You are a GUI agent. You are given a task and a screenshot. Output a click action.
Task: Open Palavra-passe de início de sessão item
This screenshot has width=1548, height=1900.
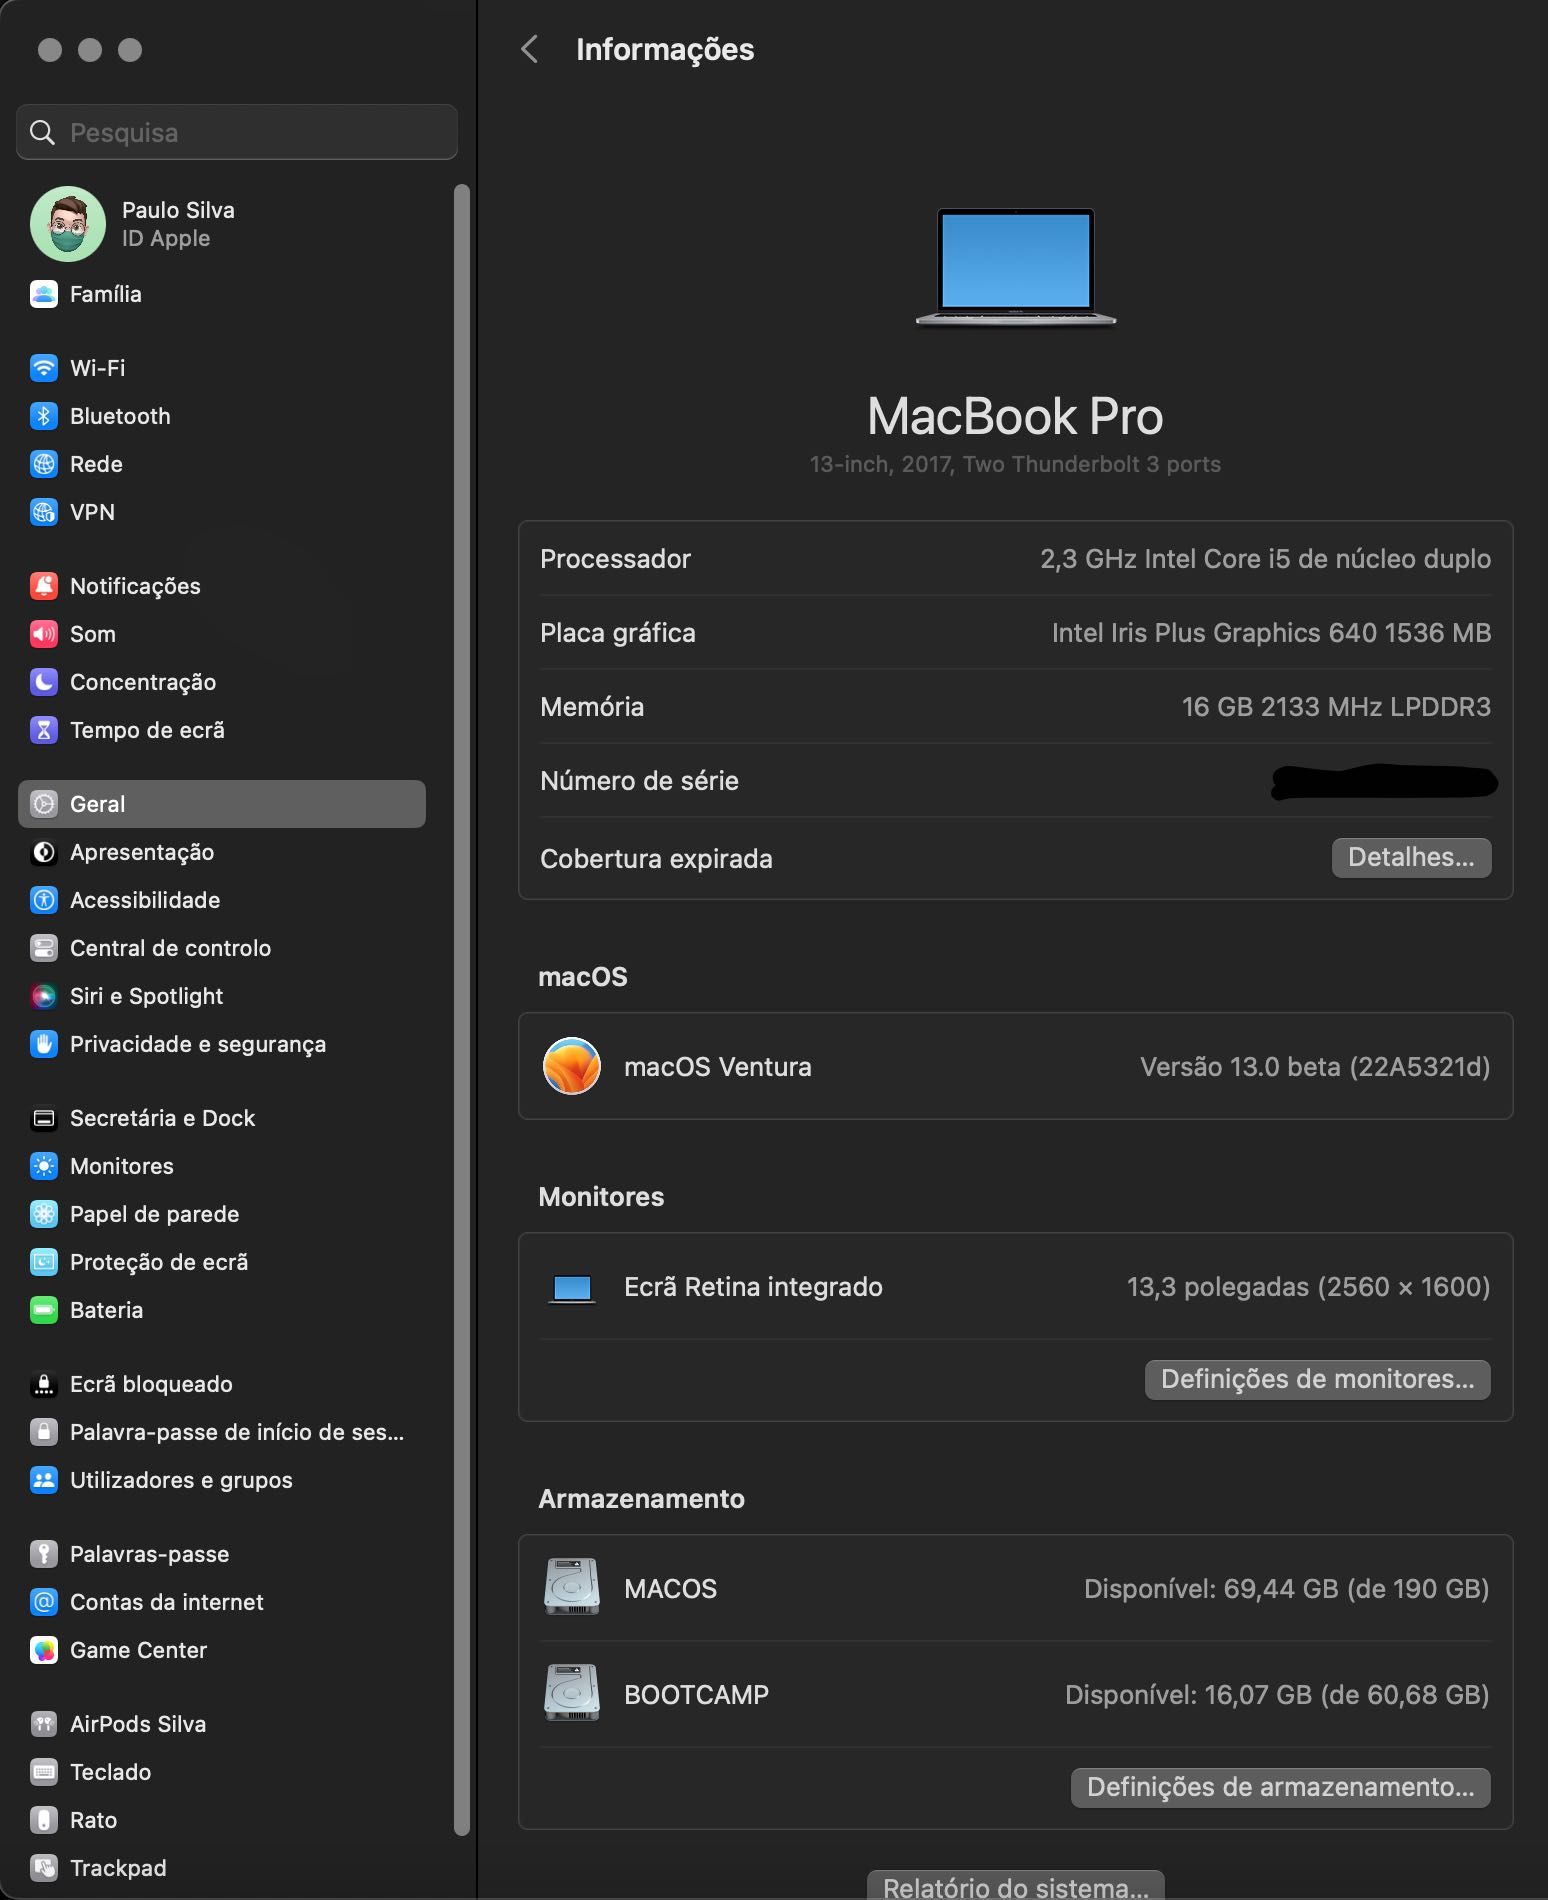222,1432
